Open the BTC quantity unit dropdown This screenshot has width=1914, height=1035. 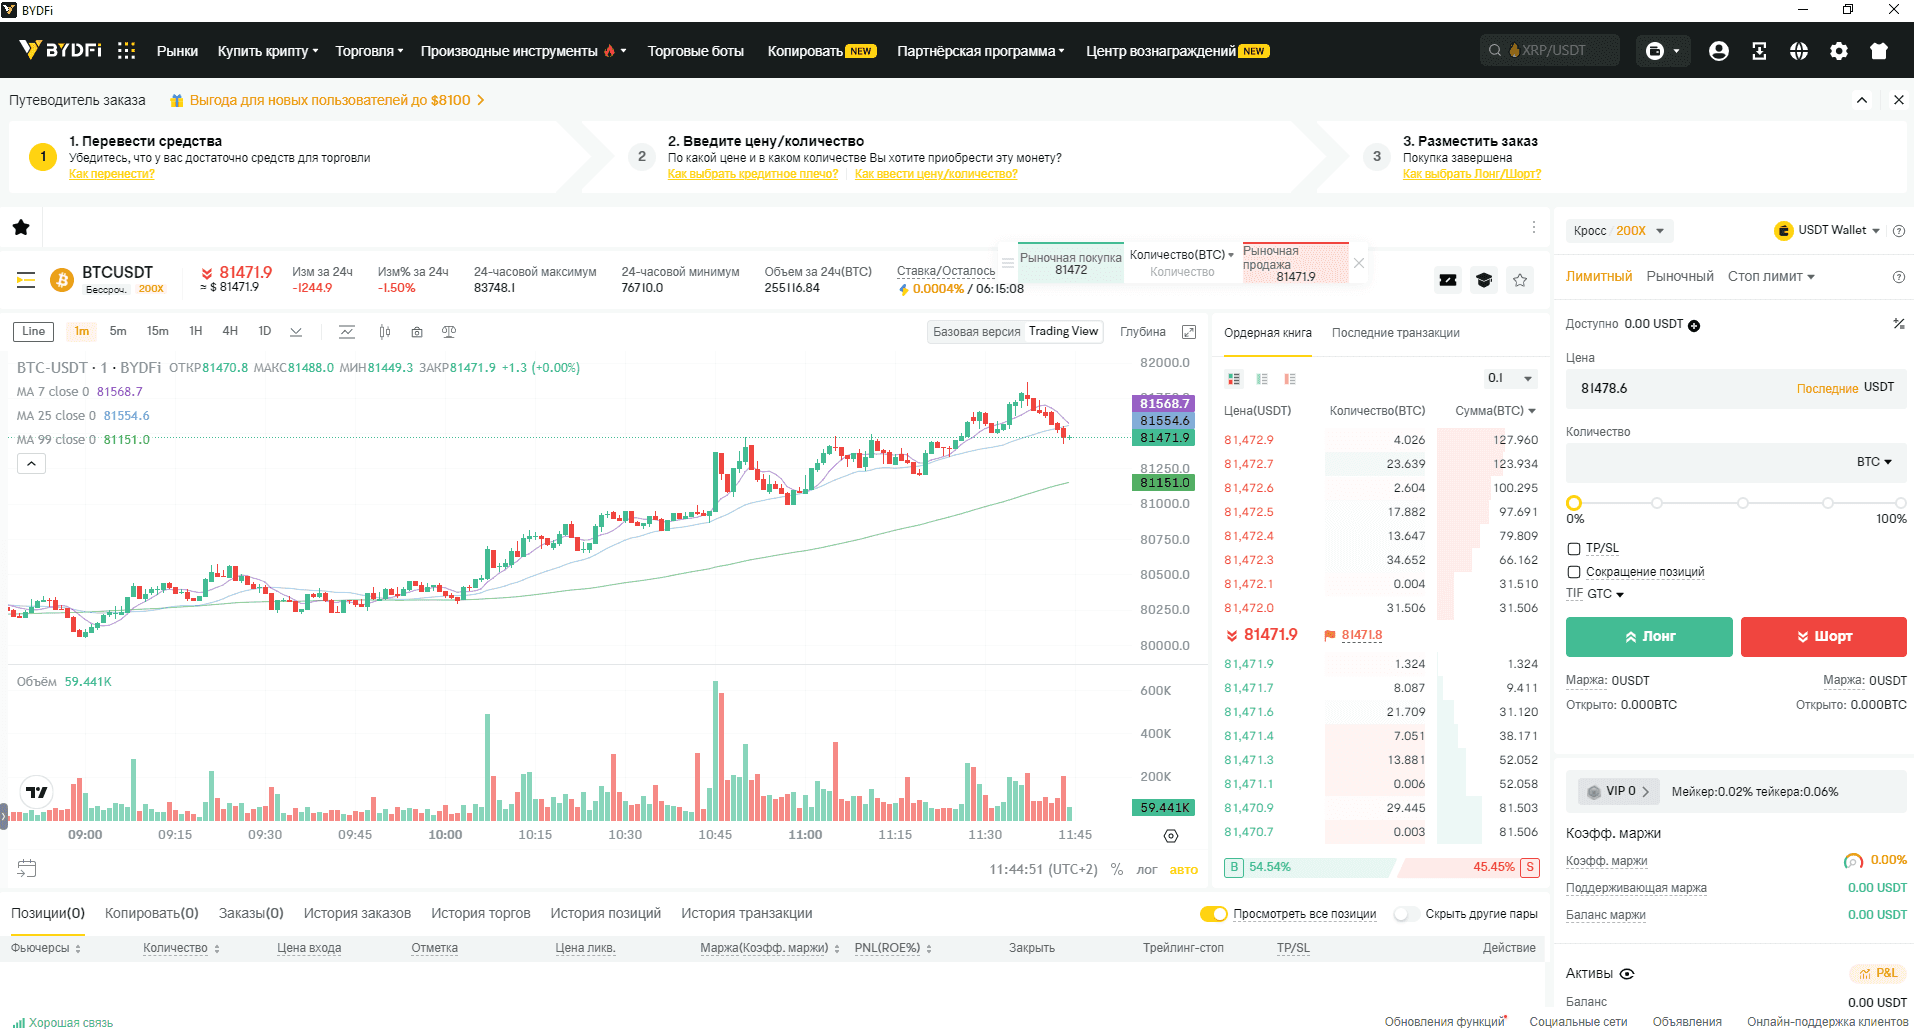coord(1874,461)
